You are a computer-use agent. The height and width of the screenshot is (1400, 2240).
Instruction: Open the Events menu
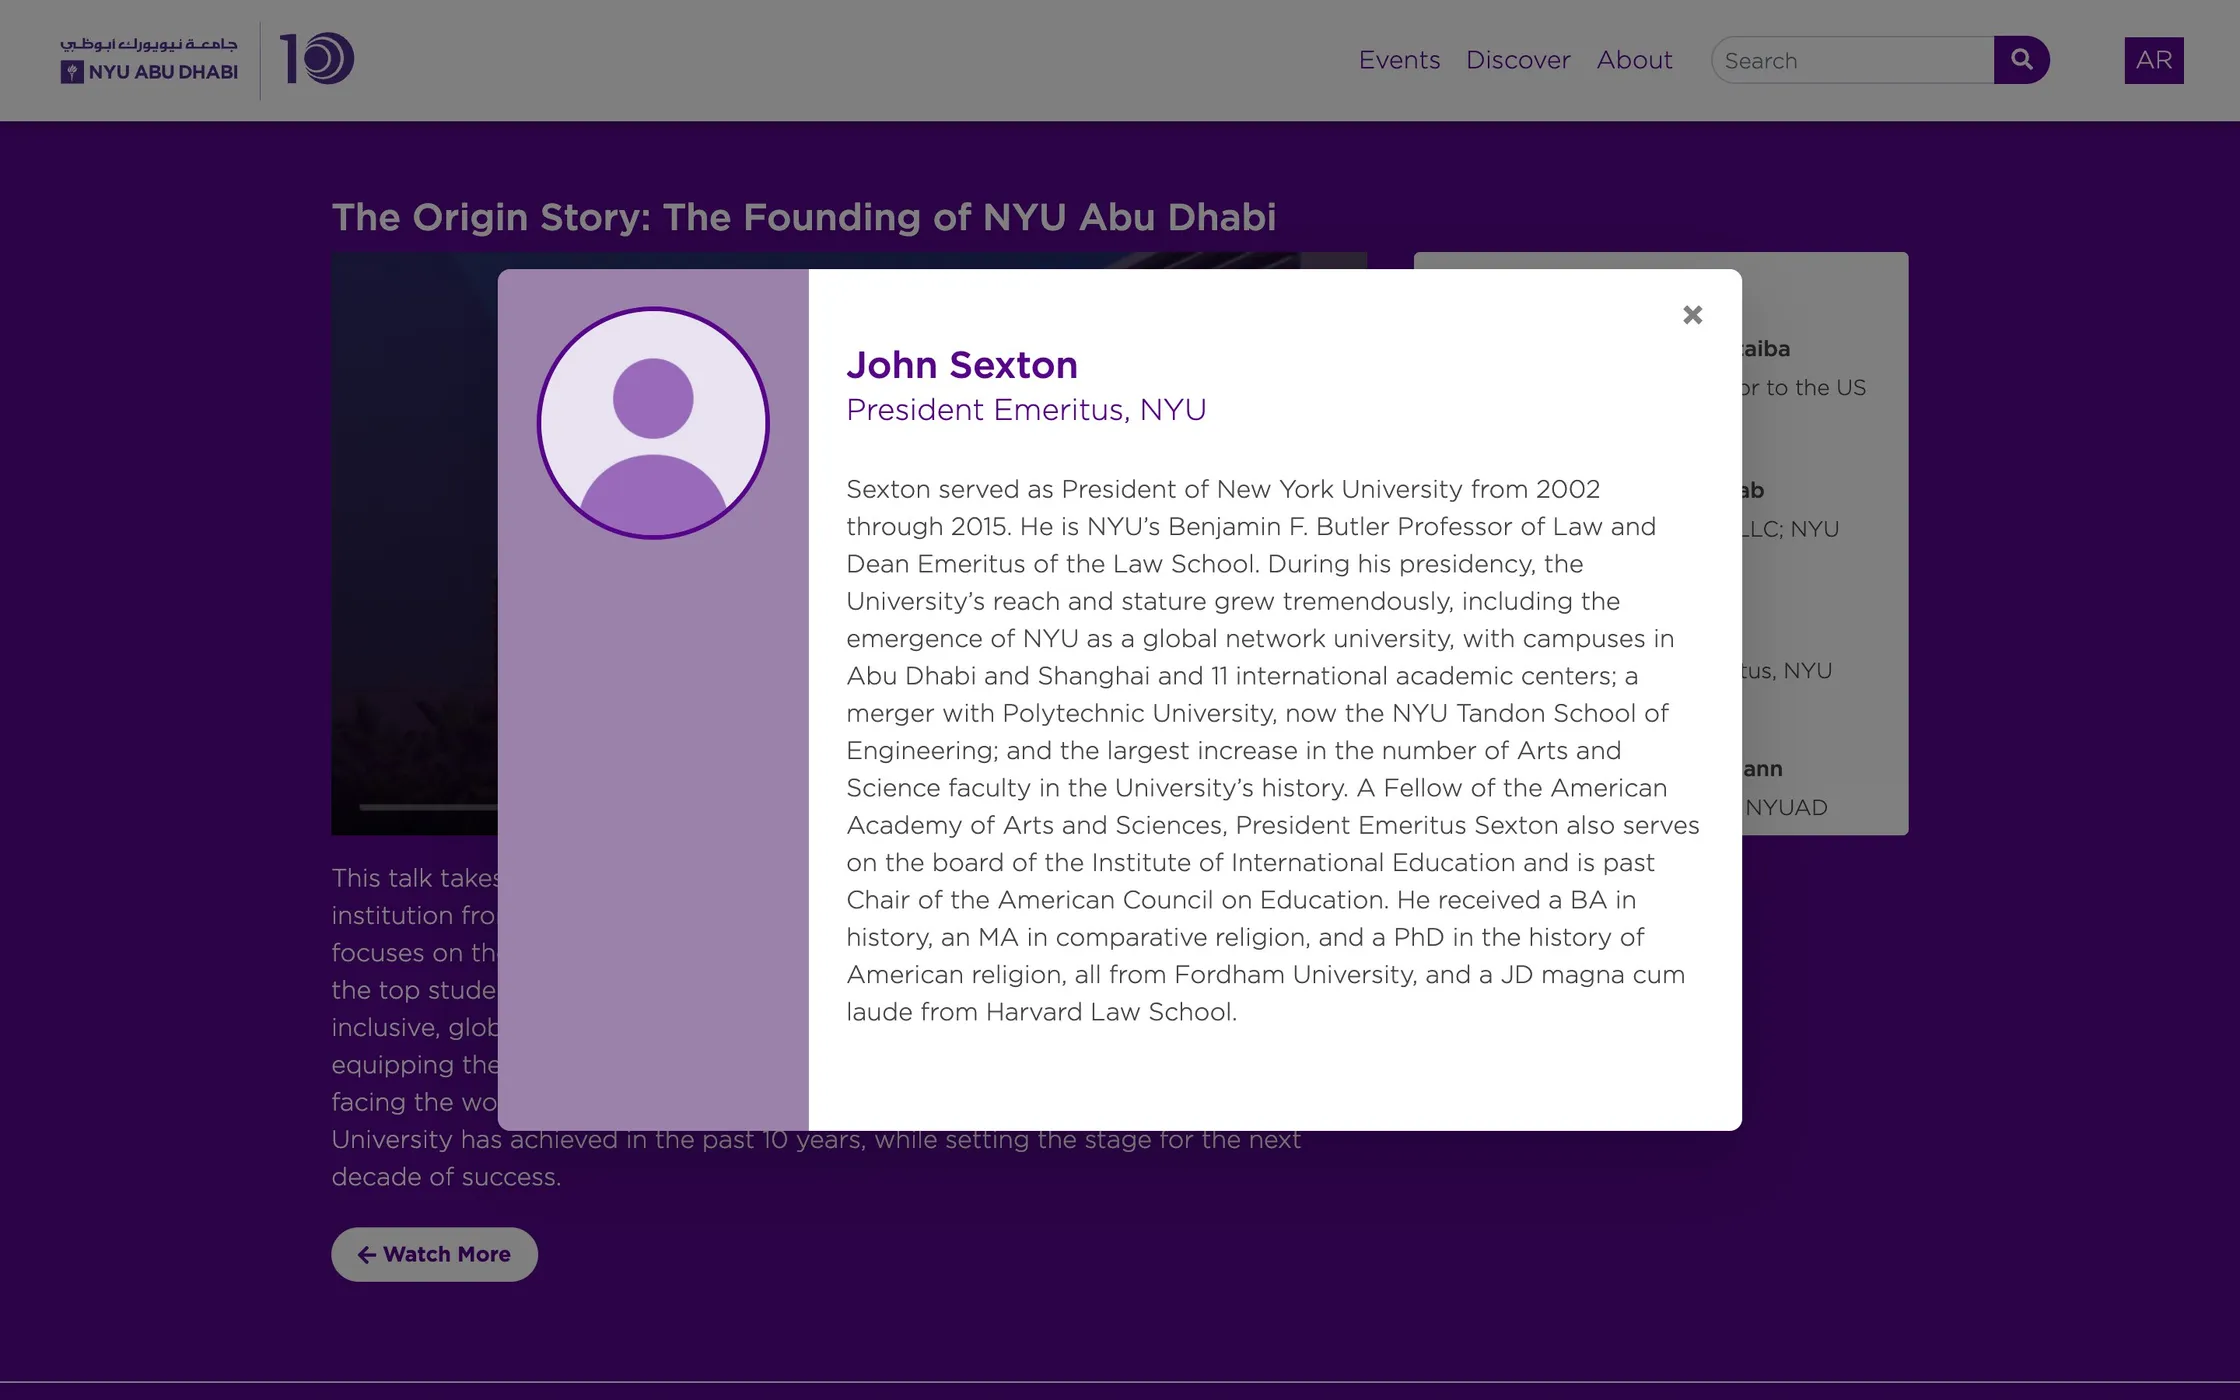[x=1399, y=60]
